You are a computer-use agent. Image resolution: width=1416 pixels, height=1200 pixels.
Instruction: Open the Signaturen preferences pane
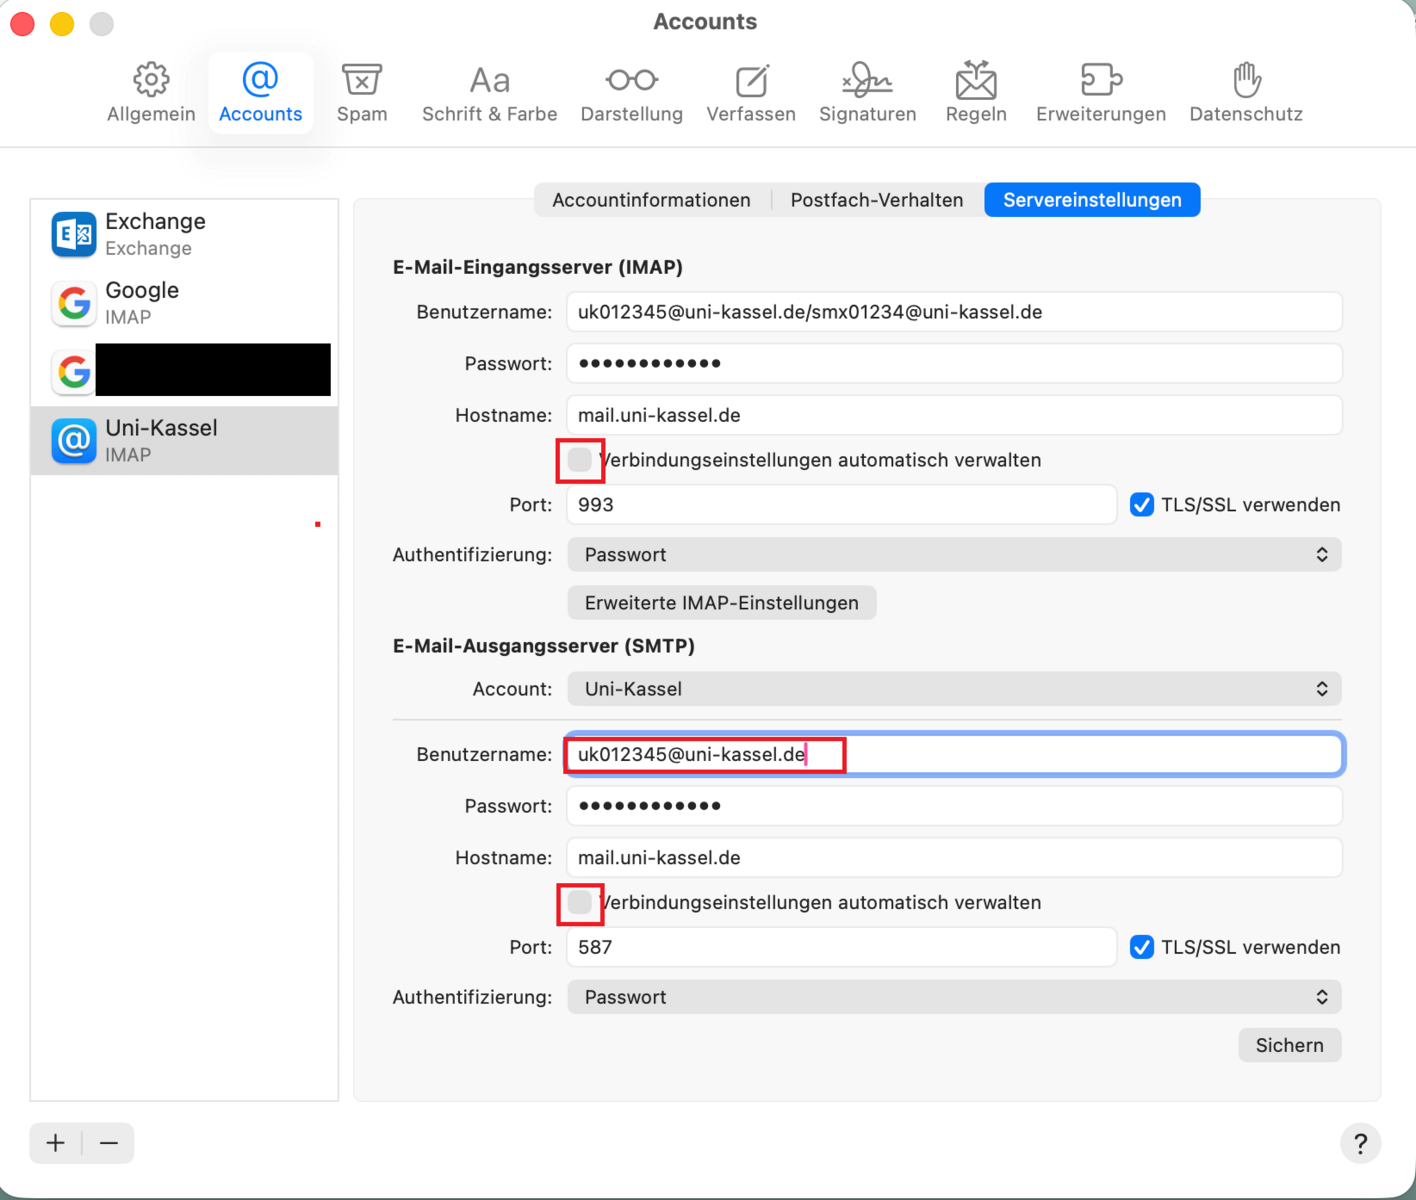[867, 92]
